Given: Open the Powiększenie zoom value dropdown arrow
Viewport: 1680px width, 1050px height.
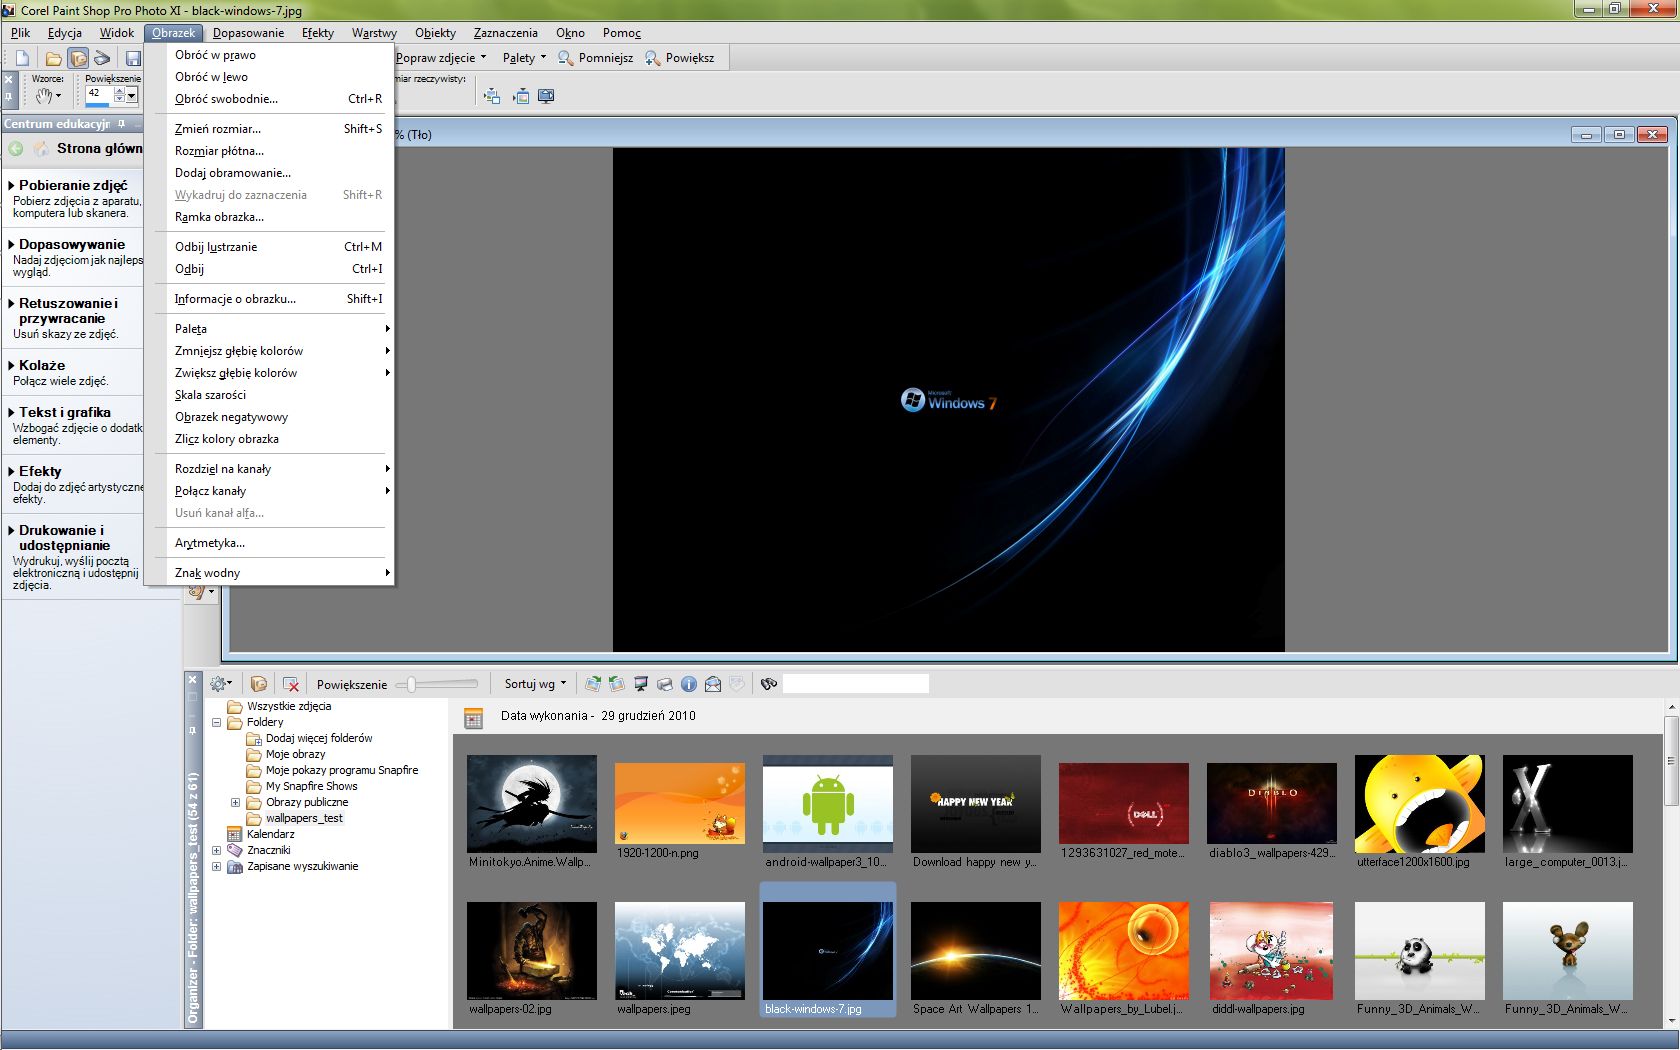Looking at the screenshot, I should click(132, 96).
